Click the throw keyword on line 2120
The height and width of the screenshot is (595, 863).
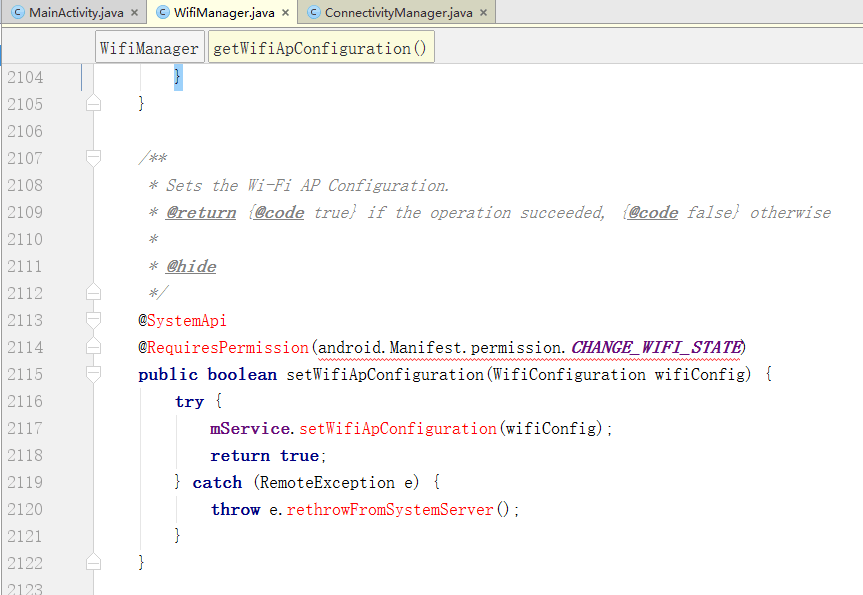[236, 509]
